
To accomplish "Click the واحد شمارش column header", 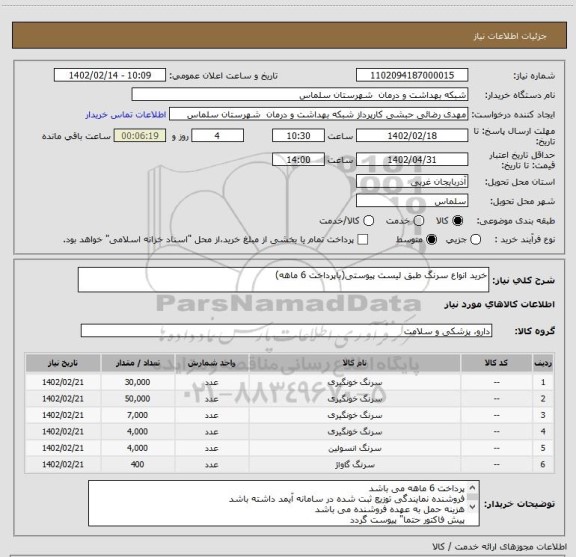I will tap(212, 363).
